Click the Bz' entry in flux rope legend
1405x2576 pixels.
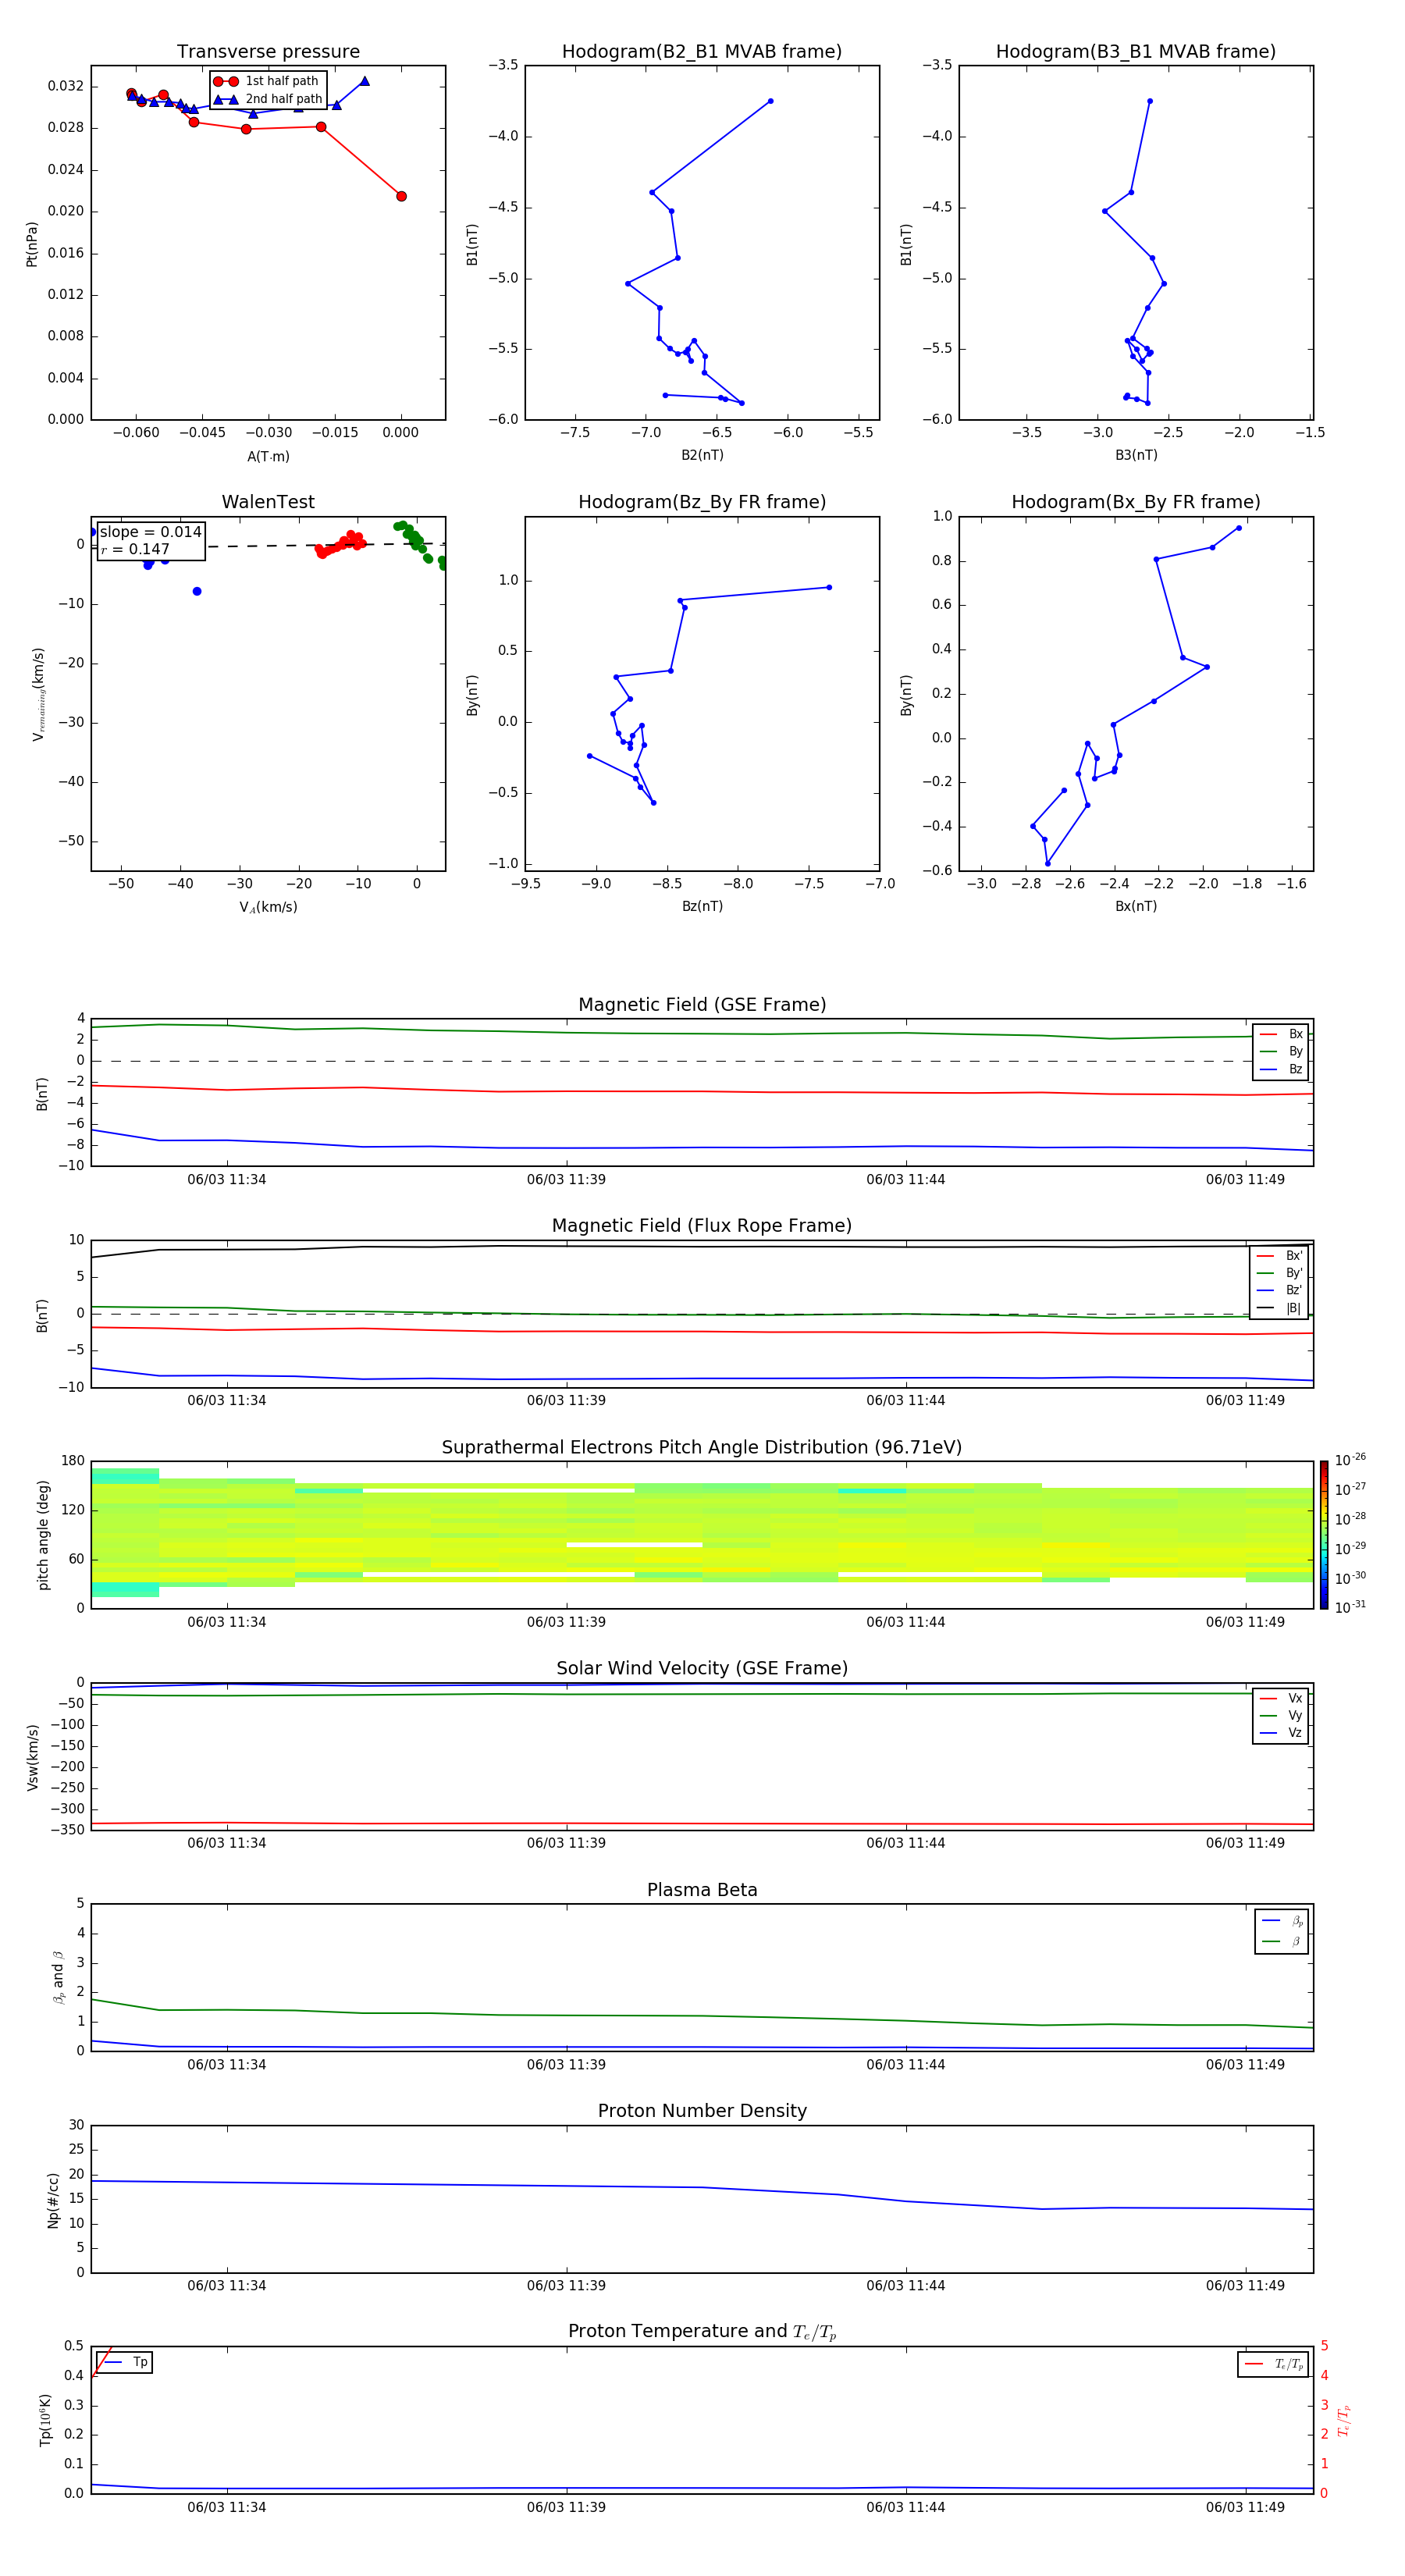(1280, 1291)
